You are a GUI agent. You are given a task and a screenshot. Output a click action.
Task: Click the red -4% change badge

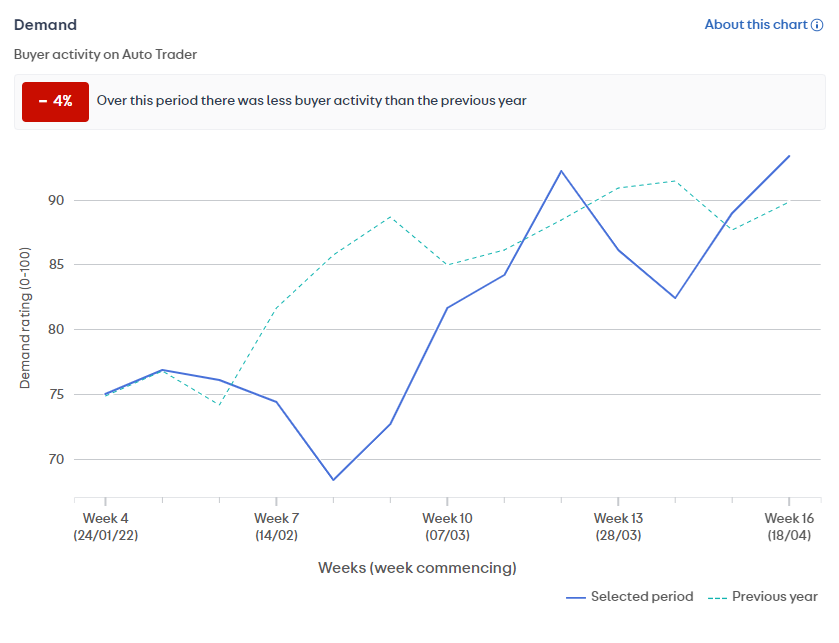tap(56, 101)
